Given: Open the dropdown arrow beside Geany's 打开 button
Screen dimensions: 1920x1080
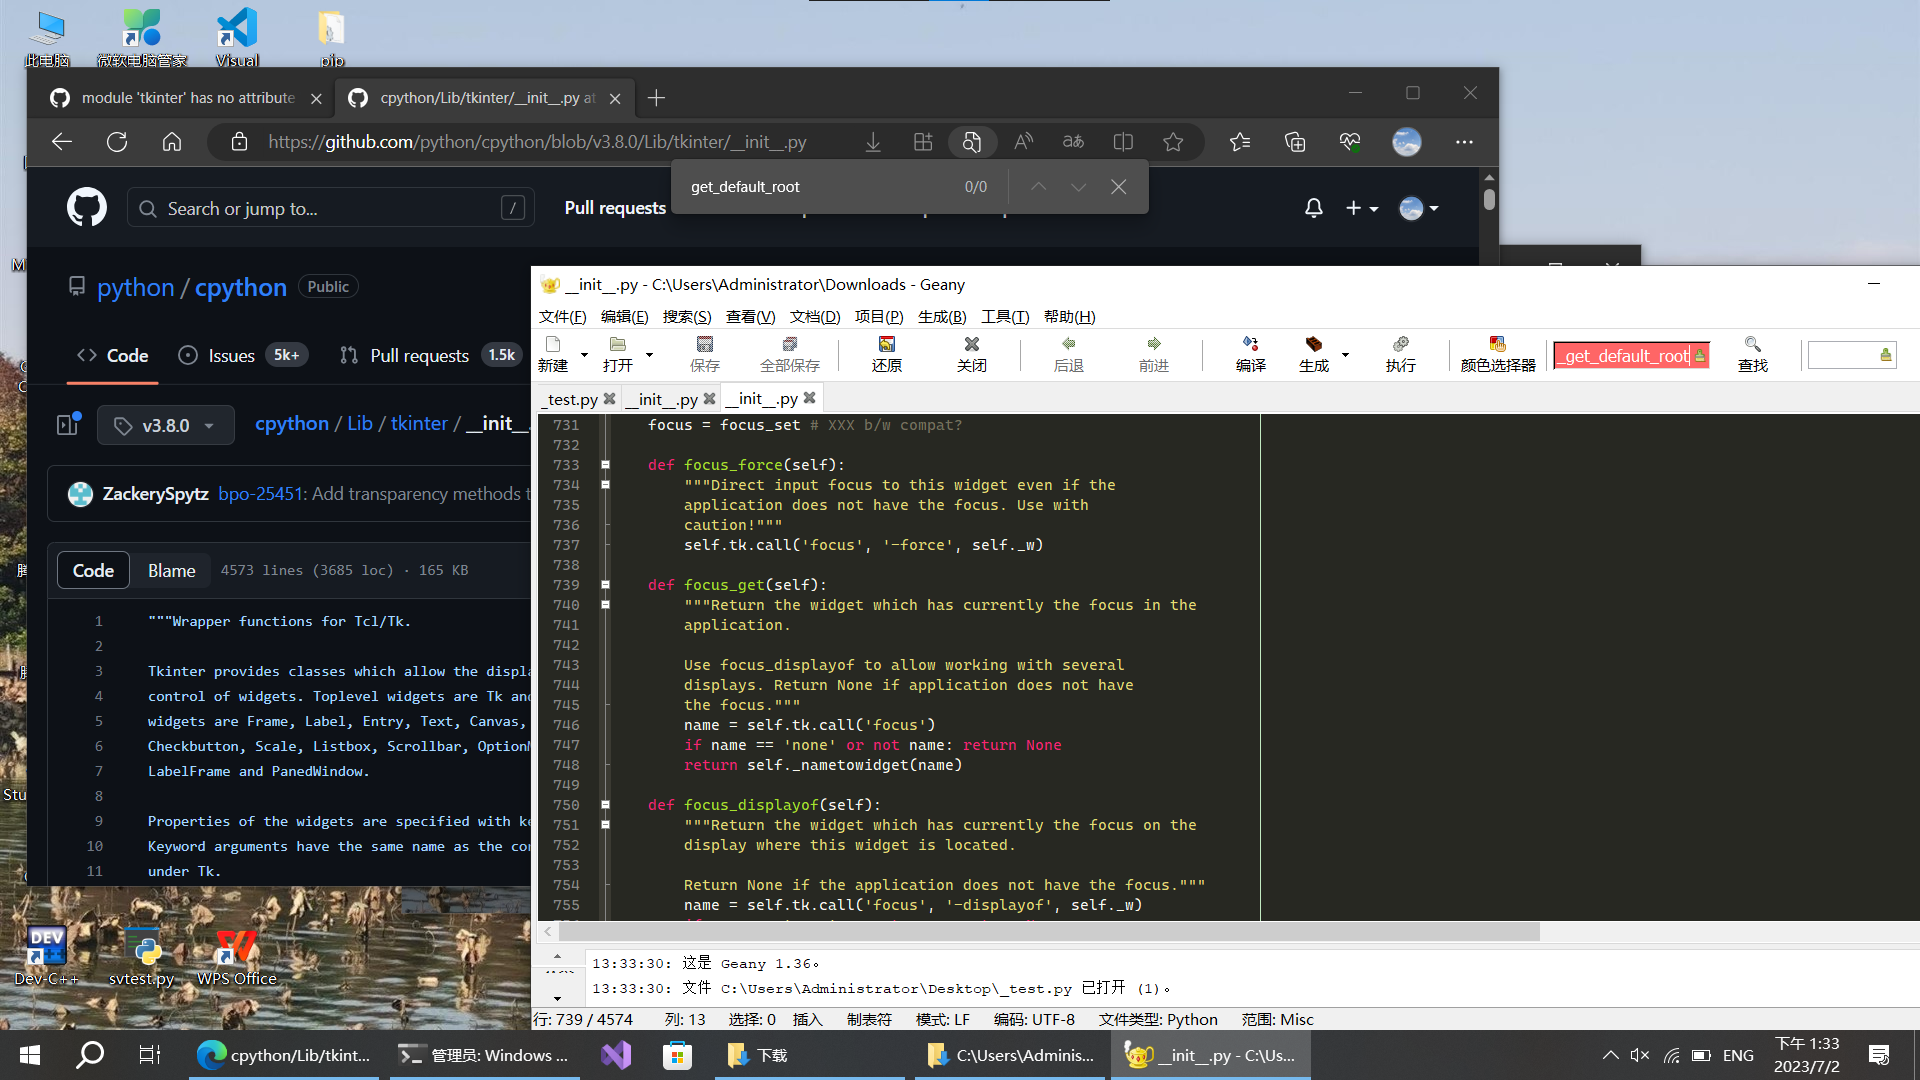Looking at the screenshot, I should pyautogui.click(x=648, y=354).
